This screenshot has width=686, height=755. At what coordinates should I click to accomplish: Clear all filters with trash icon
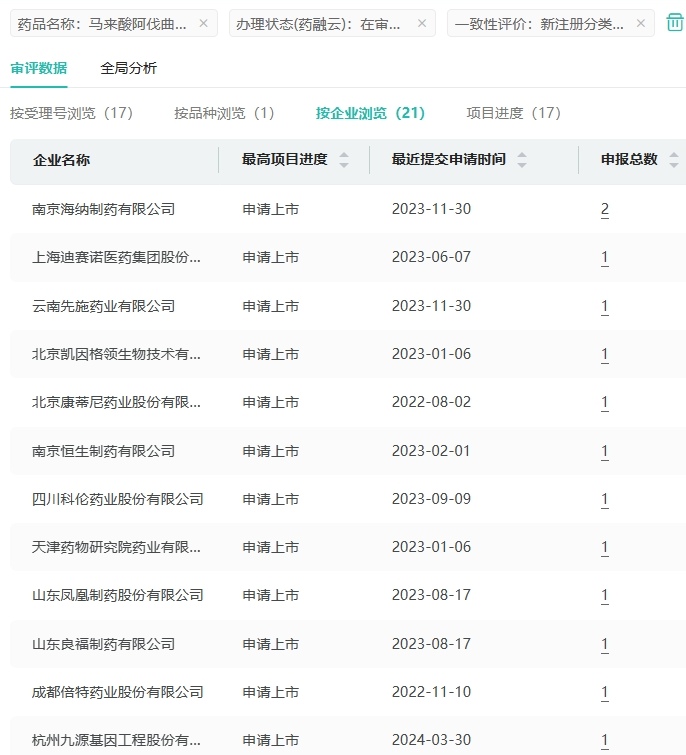tap(675, 22)
